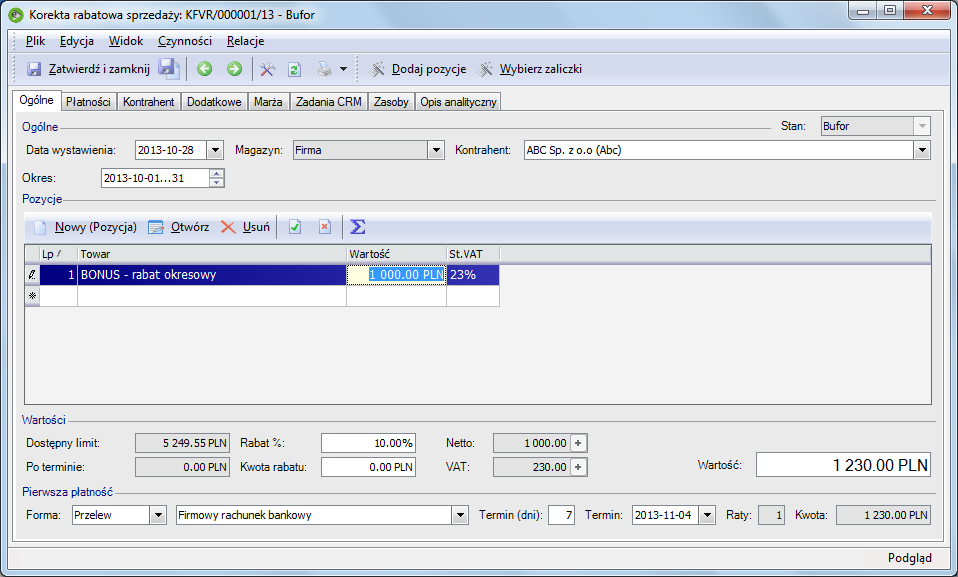Switch to the Kontrahent tab
Image resolution: width=958 pixels, height=577 pixels.
point(148,101)
